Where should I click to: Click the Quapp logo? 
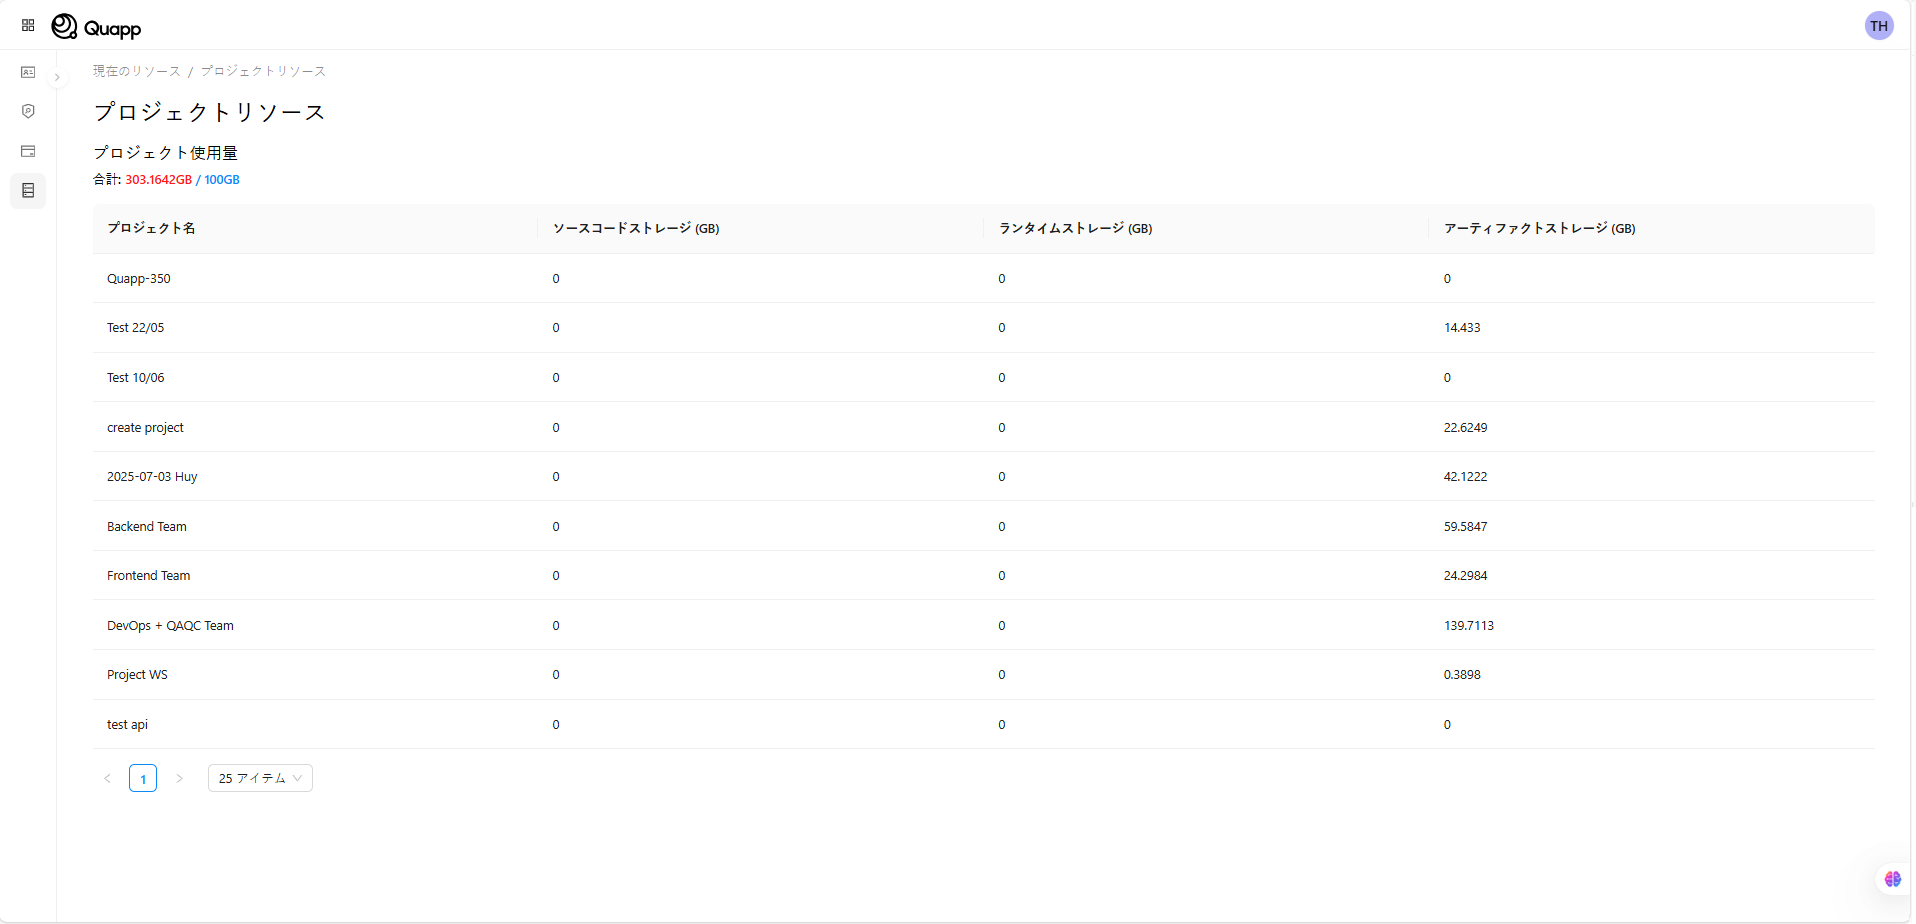pos(97,27)
